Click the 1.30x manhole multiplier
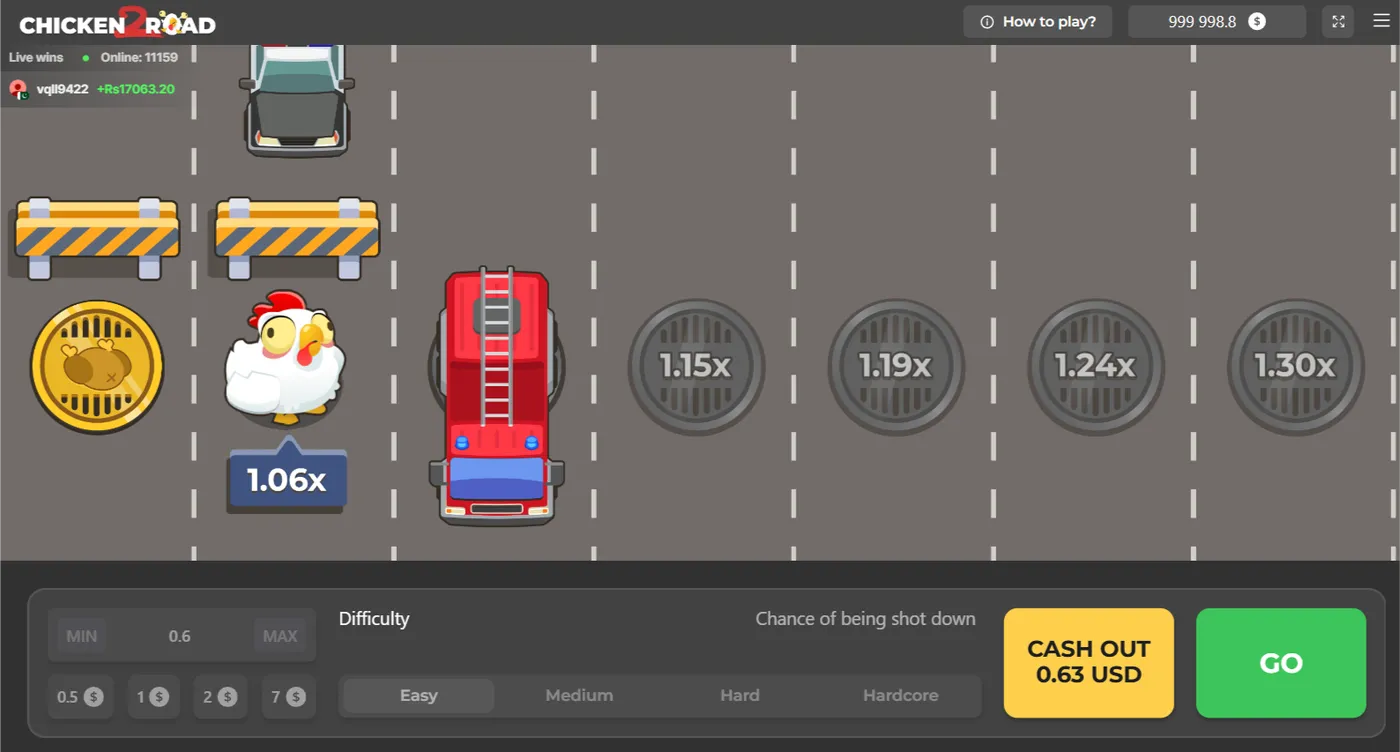 point(1296,367)
